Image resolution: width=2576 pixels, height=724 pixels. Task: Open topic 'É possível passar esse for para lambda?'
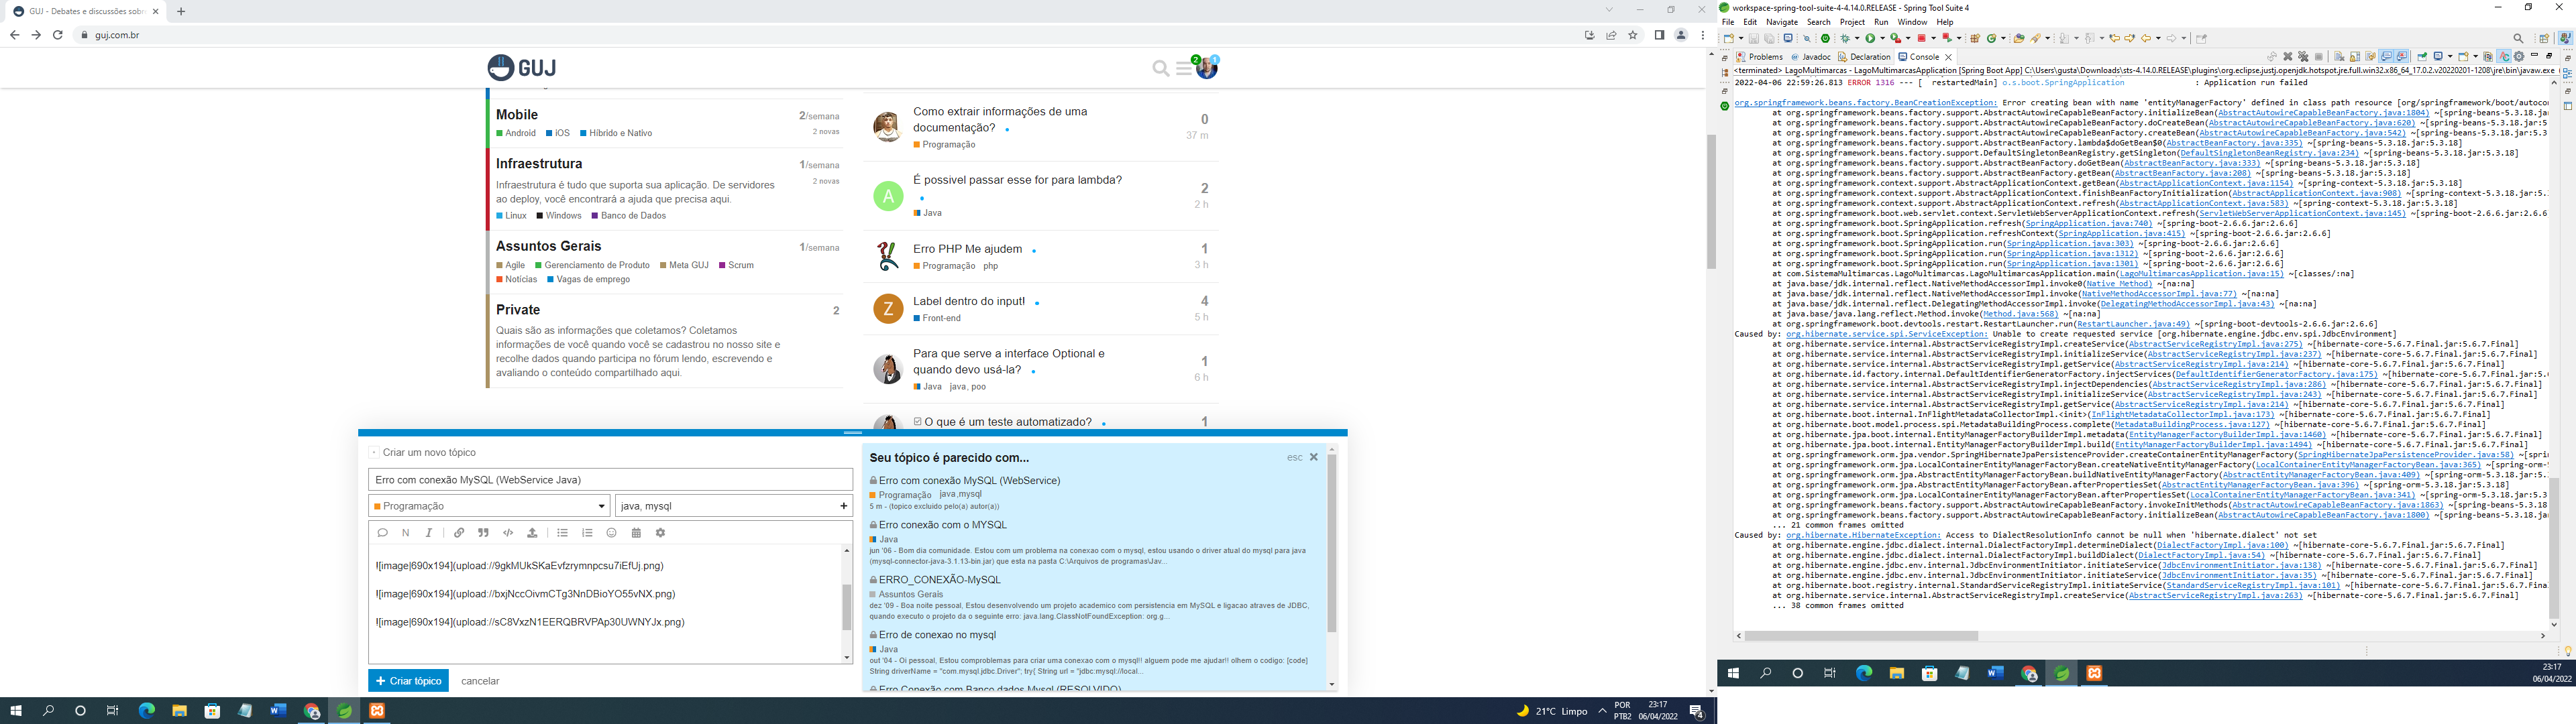pyautogui.click(x=1017, y=180)
